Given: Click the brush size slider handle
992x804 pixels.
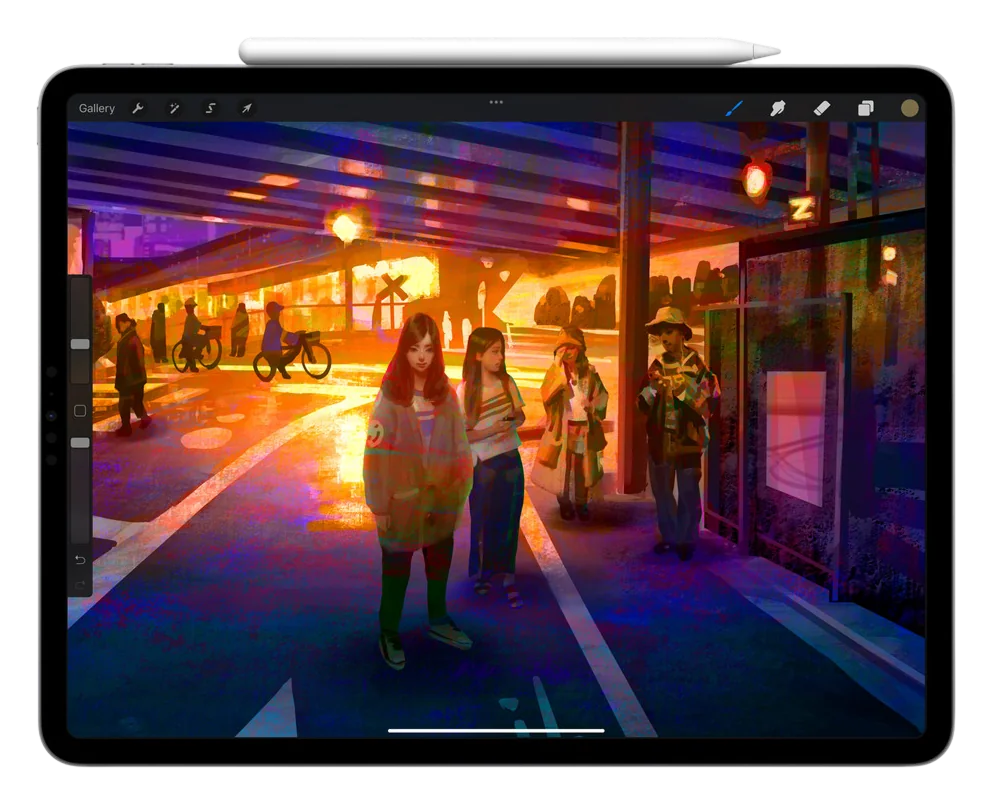Looking at the screenshot, I should tap(80, 344).
